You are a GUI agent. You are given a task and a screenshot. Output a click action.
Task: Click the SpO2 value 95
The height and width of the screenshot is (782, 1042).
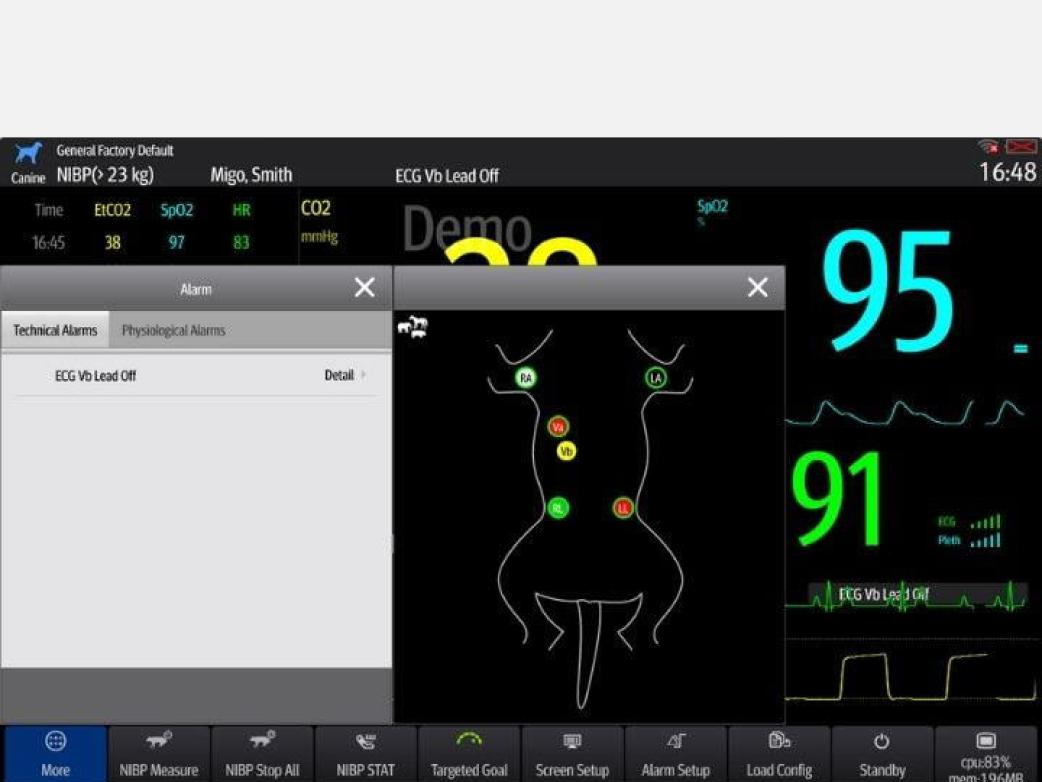pyautogui.click(x=888, y=291)
